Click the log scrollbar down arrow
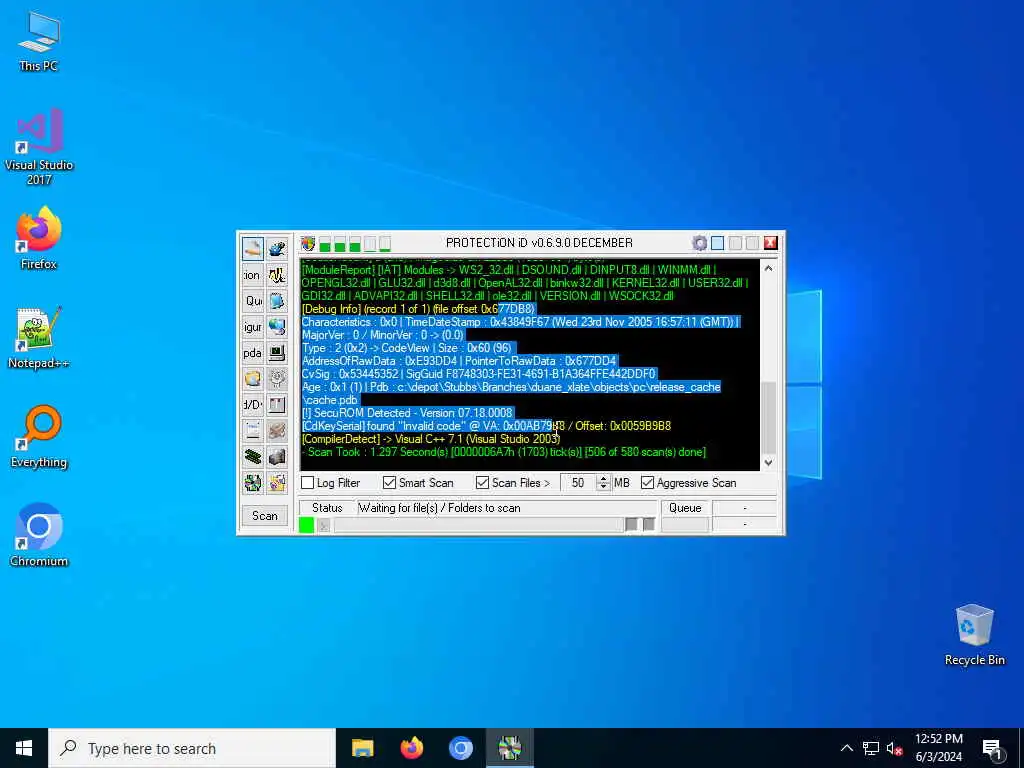The width and height of the screenshot is (1024, 768). click(x=769, y=462)
